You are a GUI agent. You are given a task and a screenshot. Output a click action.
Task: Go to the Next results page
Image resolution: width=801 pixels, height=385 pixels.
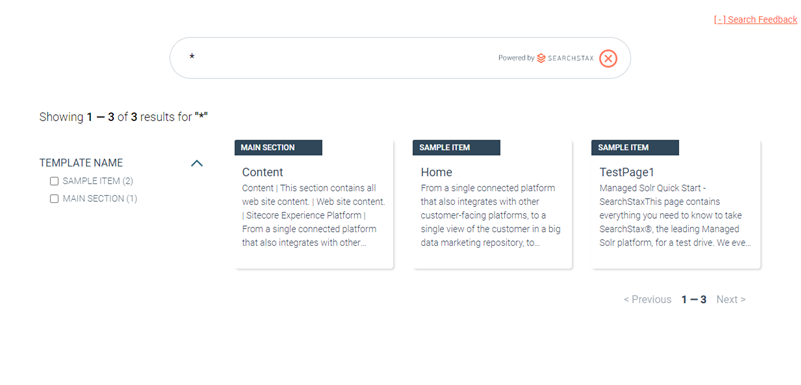point(731,299)
